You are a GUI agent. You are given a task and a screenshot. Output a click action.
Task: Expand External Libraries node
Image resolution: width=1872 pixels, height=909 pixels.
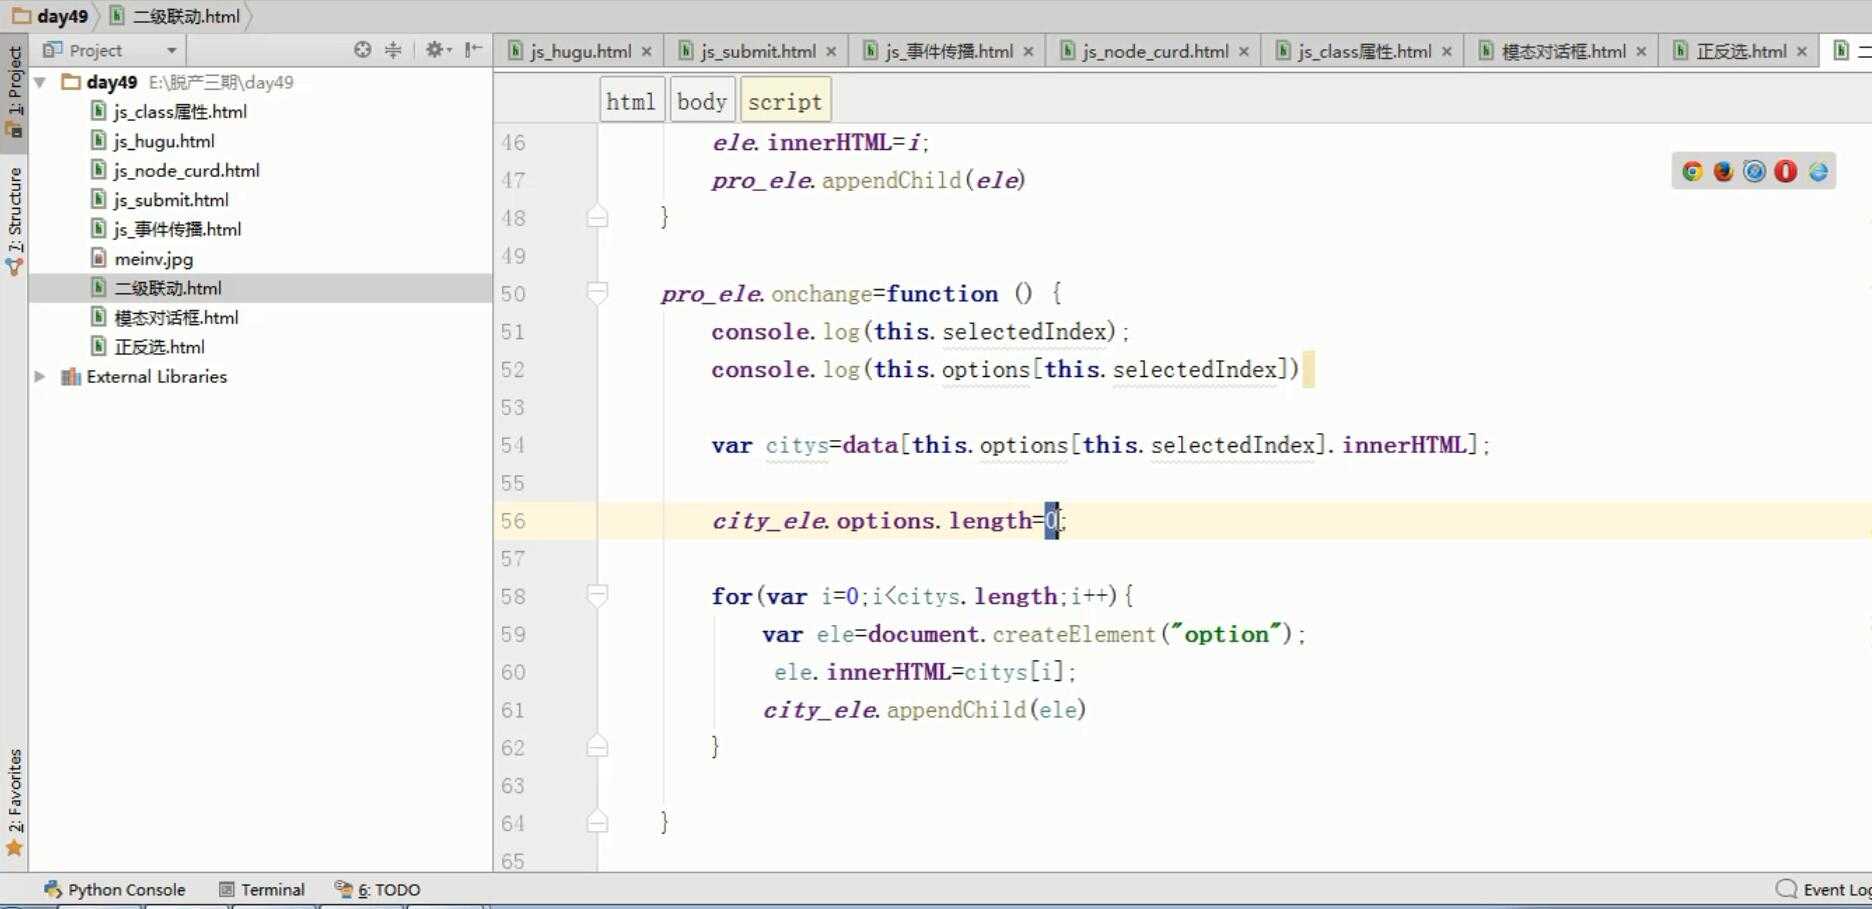pos(40,376)
